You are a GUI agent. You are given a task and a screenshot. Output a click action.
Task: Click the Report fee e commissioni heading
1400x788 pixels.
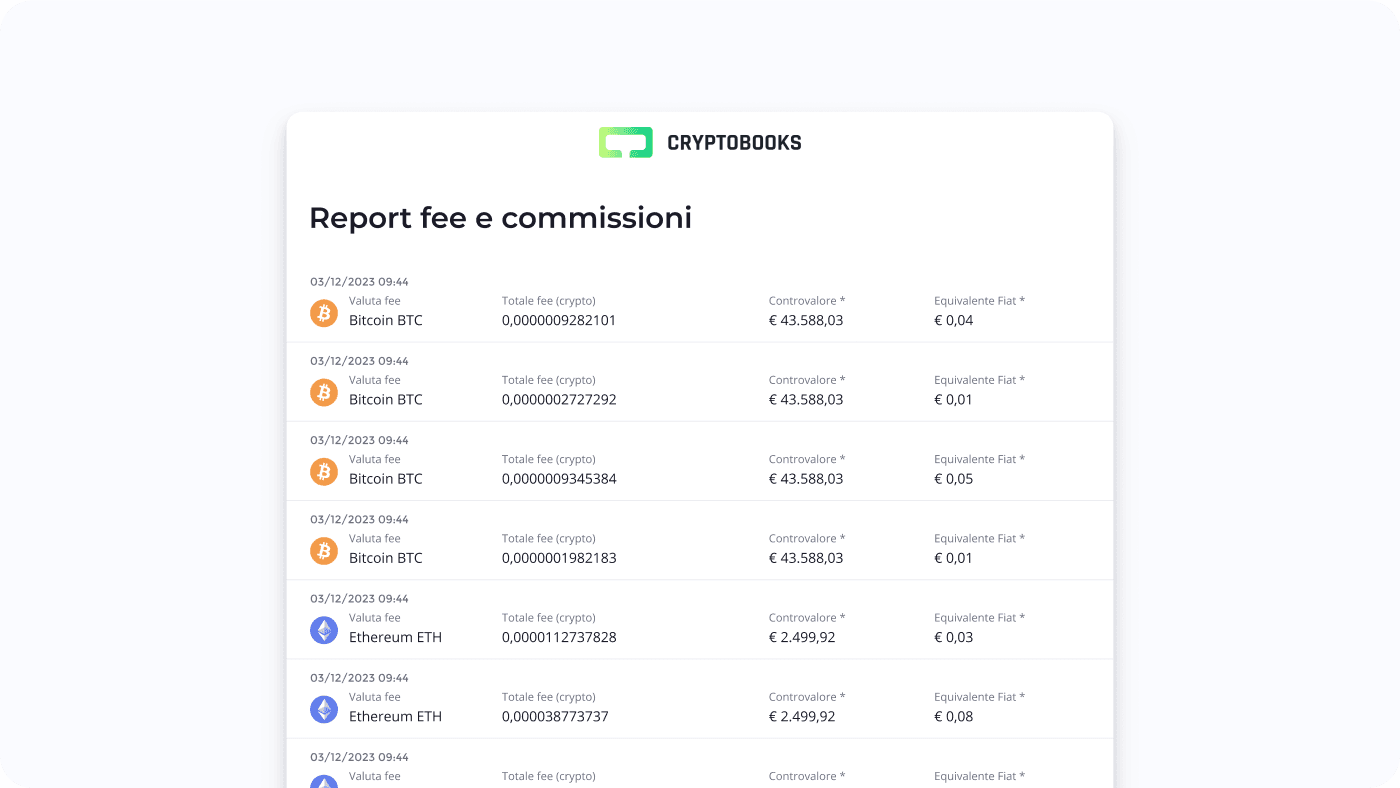click(x=500, y=217)
